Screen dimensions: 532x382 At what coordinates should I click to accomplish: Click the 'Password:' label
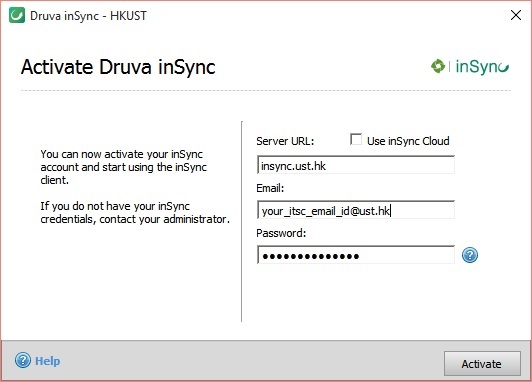click(x=281, y=233)
